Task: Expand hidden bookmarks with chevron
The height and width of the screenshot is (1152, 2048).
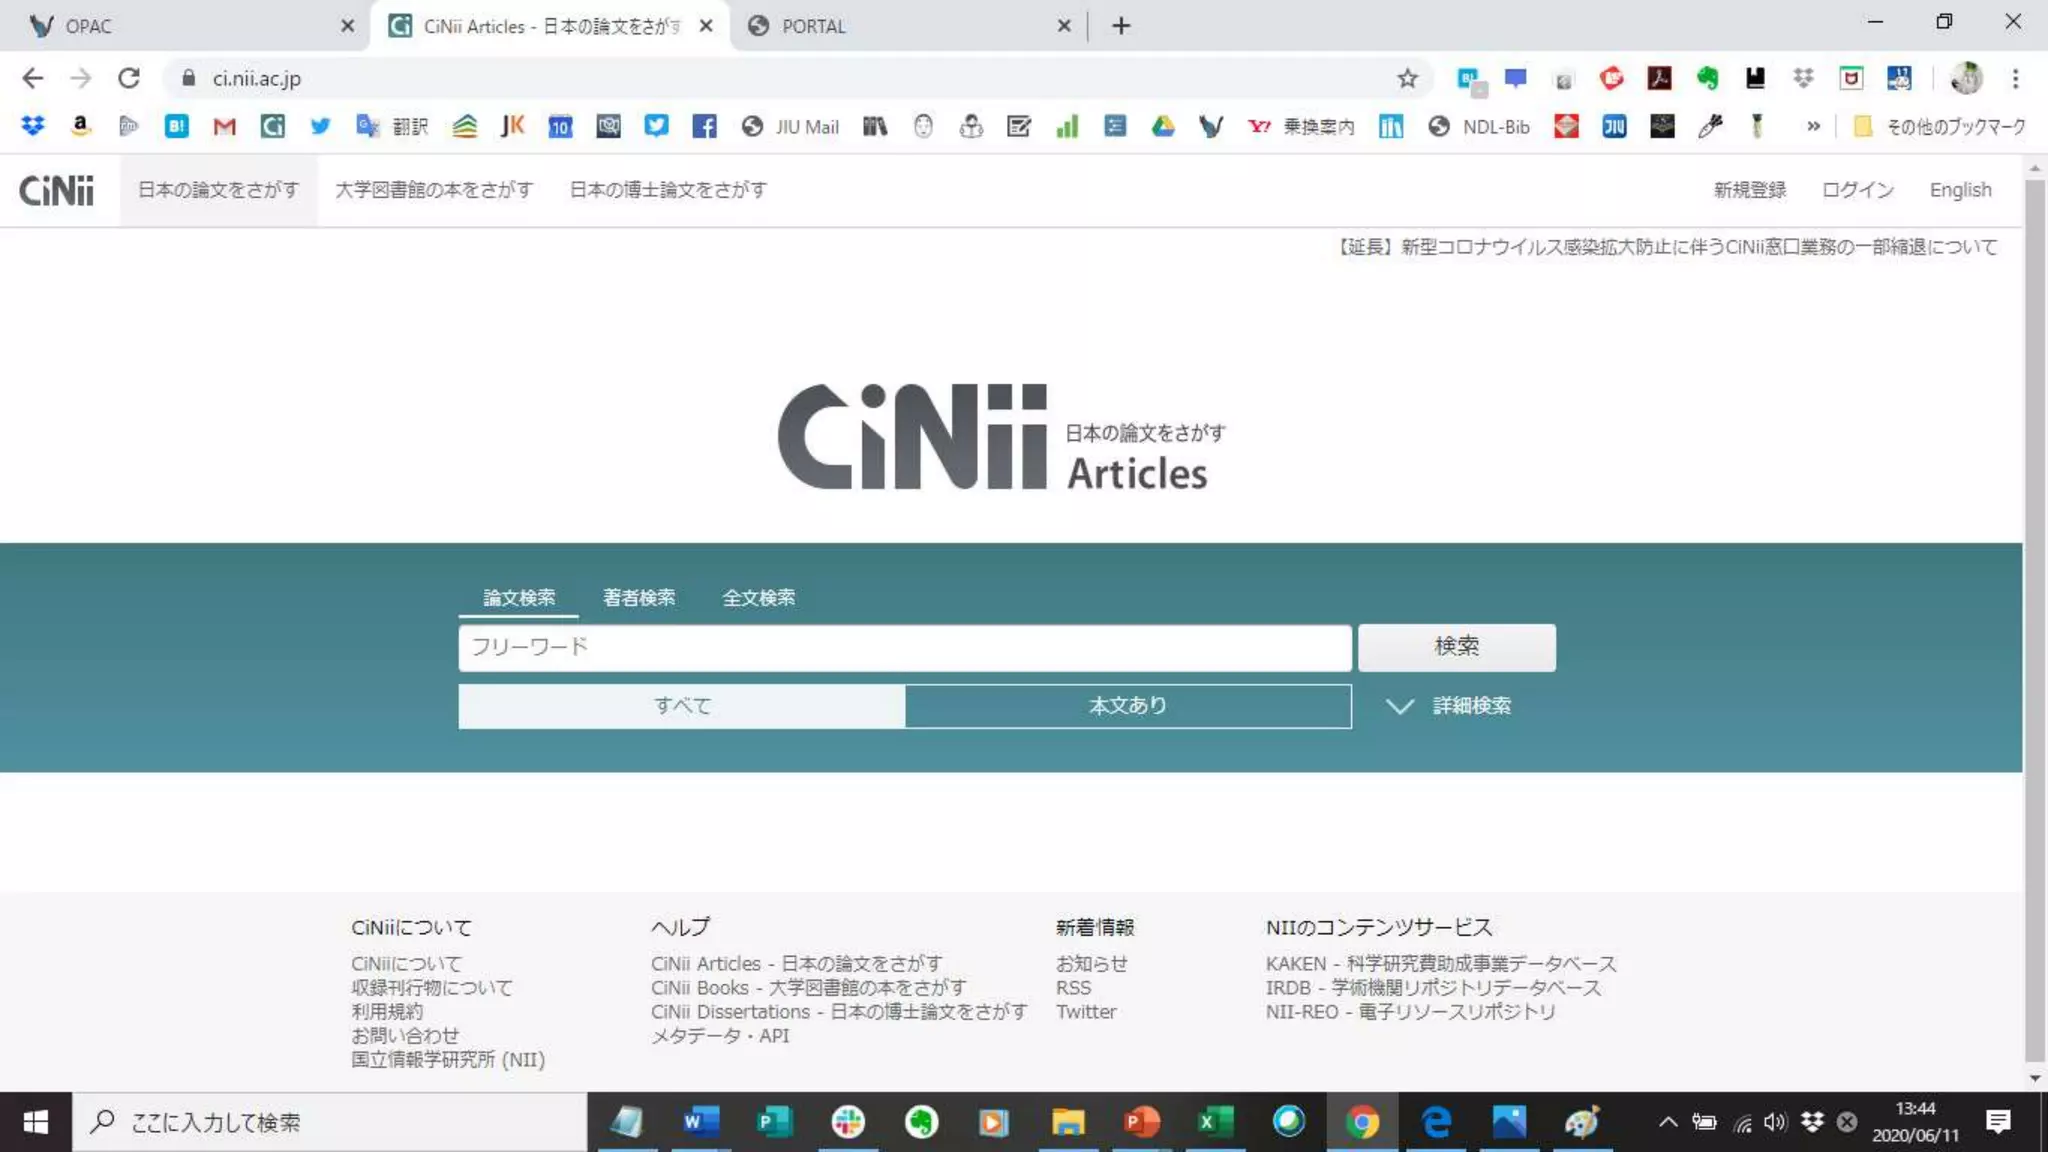Action: [1813, 126]
